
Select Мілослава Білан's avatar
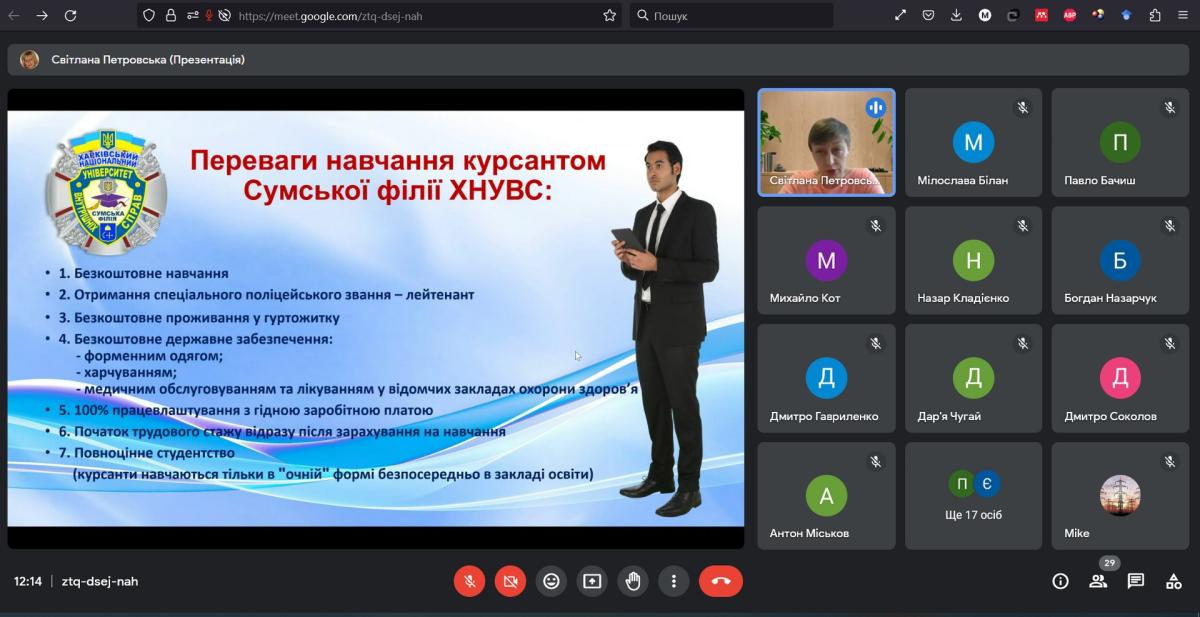click(973, 143)
